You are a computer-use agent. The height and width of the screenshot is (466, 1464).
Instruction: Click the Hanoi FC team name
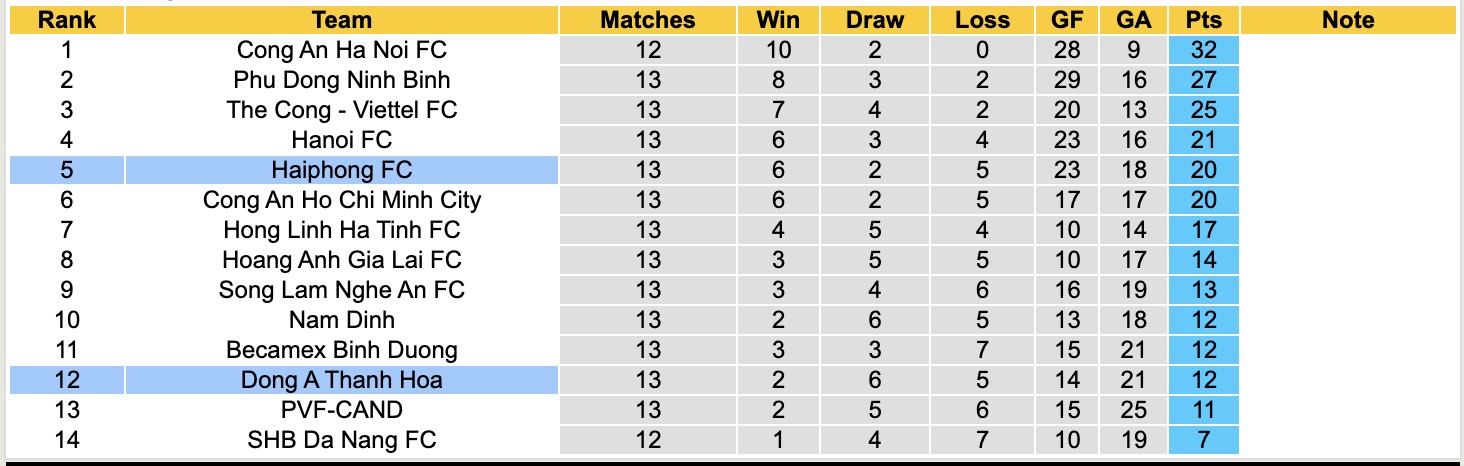[x=342, y=140]
